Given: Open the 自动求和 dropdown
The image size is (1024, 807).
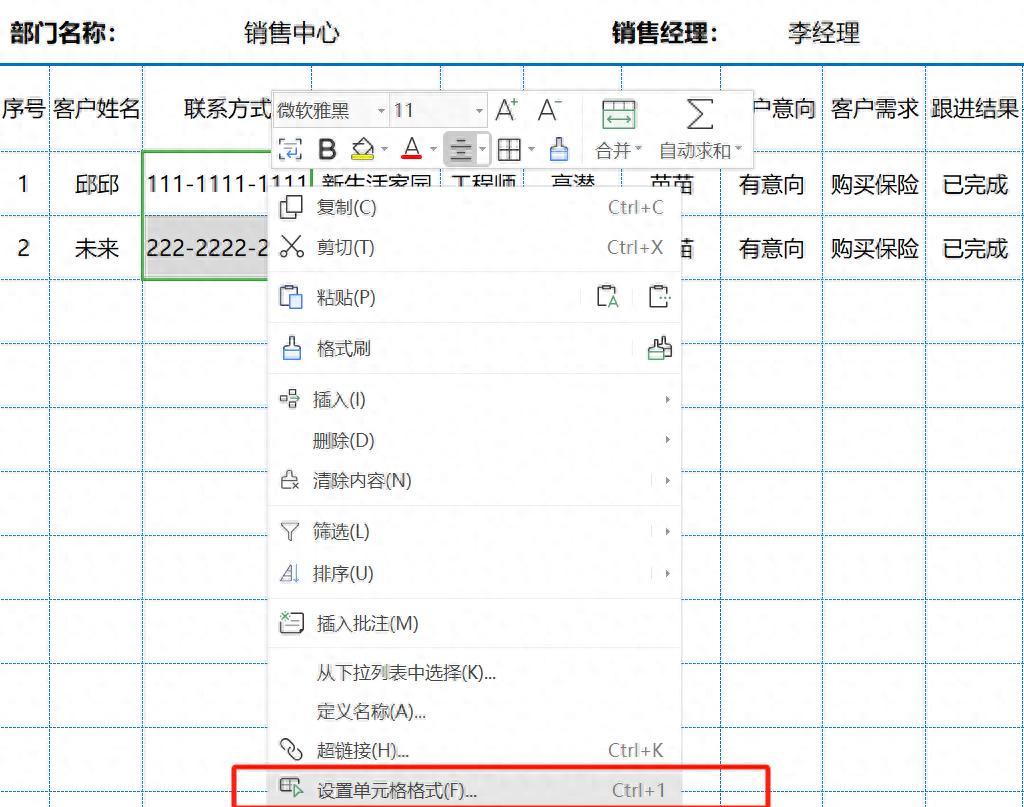Looking at the screenshot, I should [700, 151].
